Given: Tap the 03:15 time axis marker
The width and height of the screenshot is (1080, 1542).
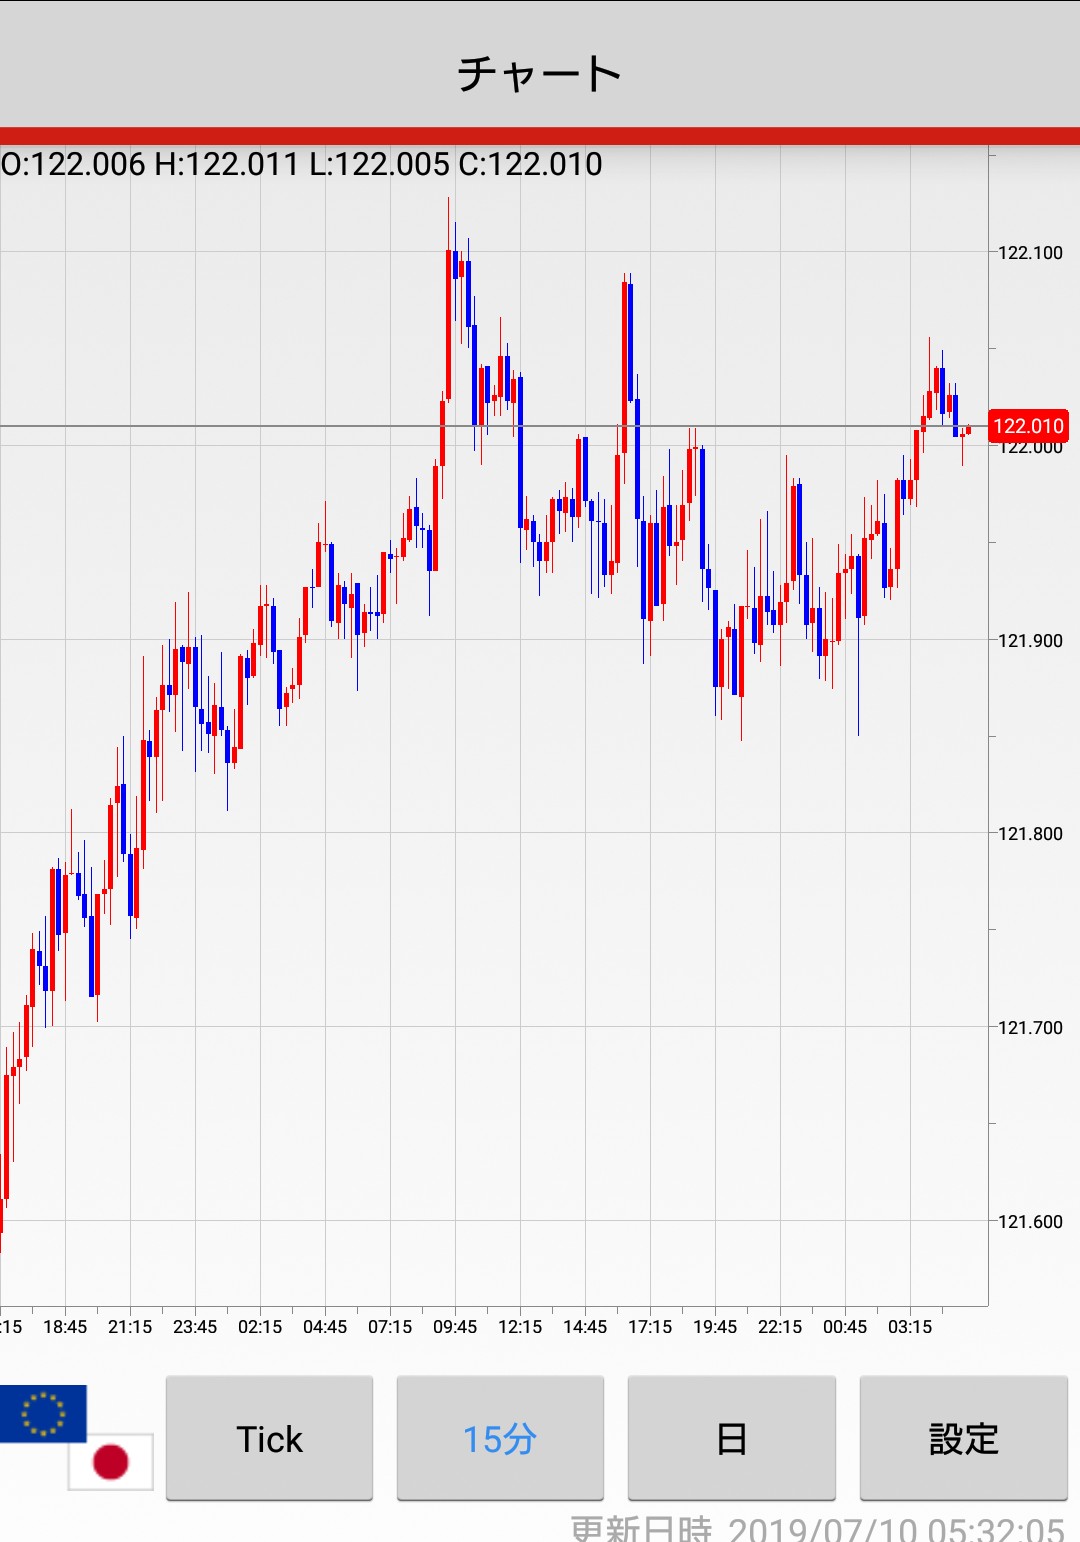Looking at the screenshot, I should coord(910,1327).
